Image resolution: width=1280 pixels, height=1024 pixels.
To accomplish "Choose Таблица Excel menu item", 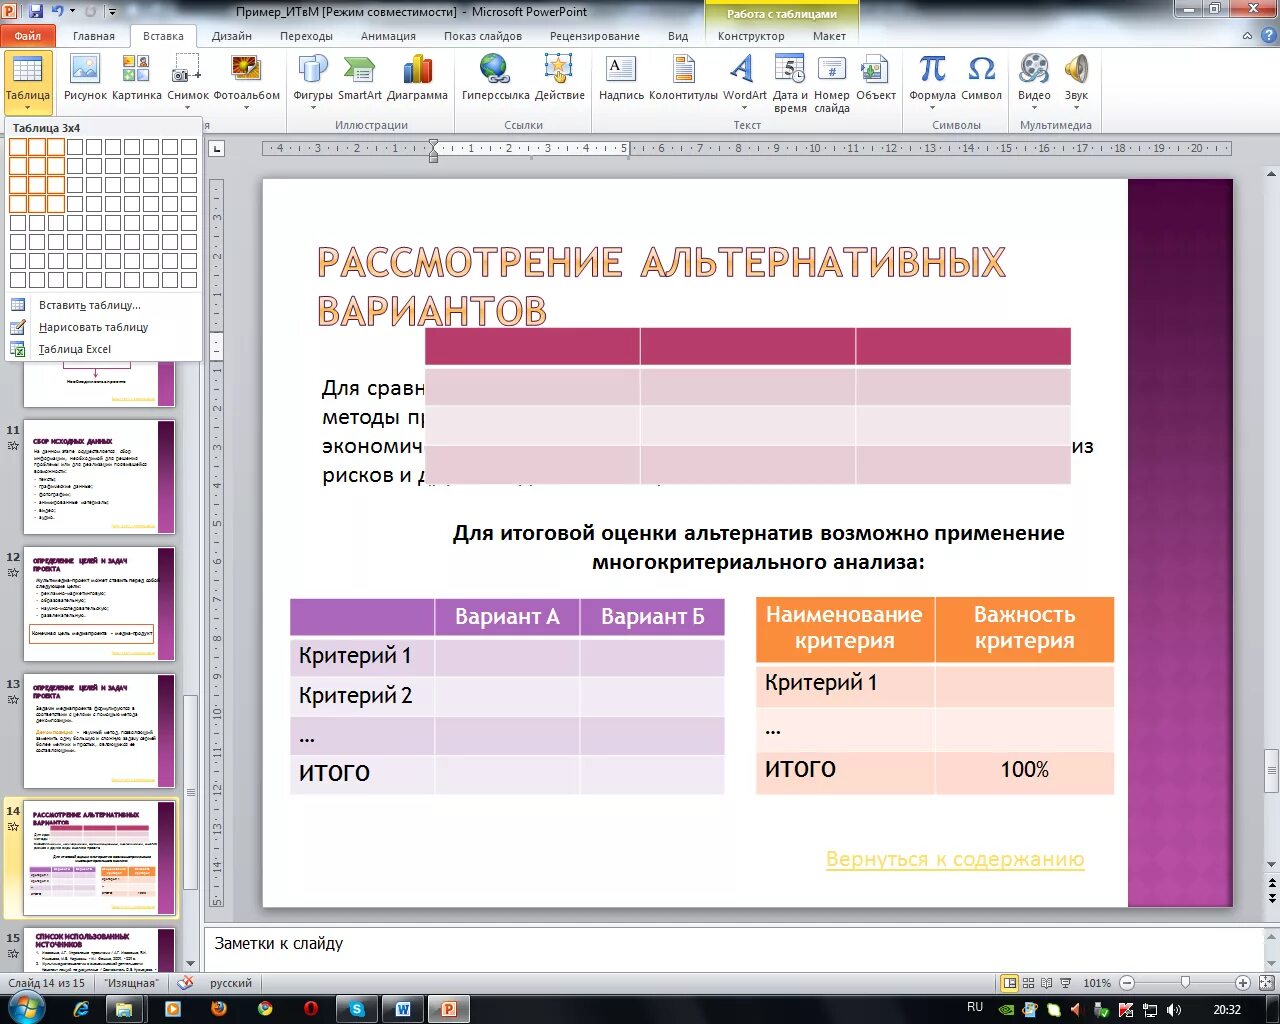I will tap(103, 349).
